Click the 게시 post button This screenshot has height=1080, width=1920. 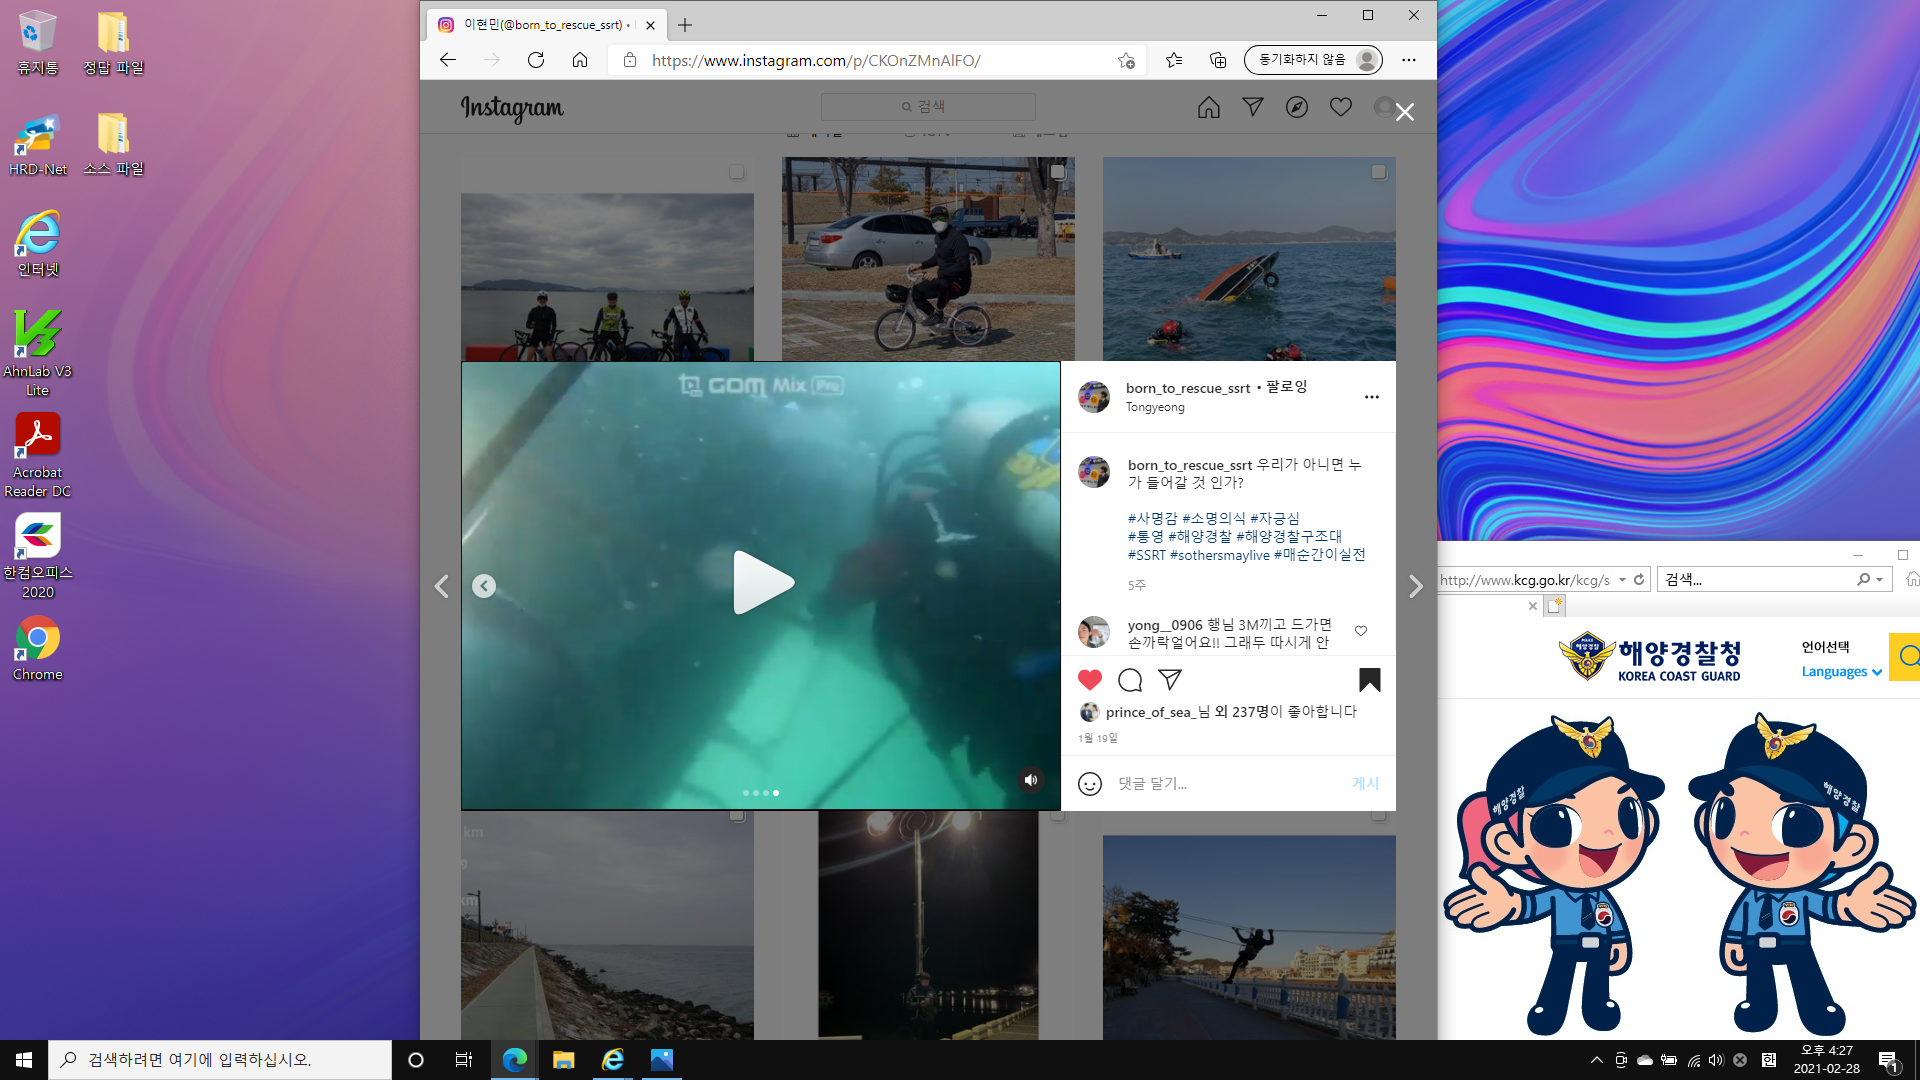click(1365, 783)
